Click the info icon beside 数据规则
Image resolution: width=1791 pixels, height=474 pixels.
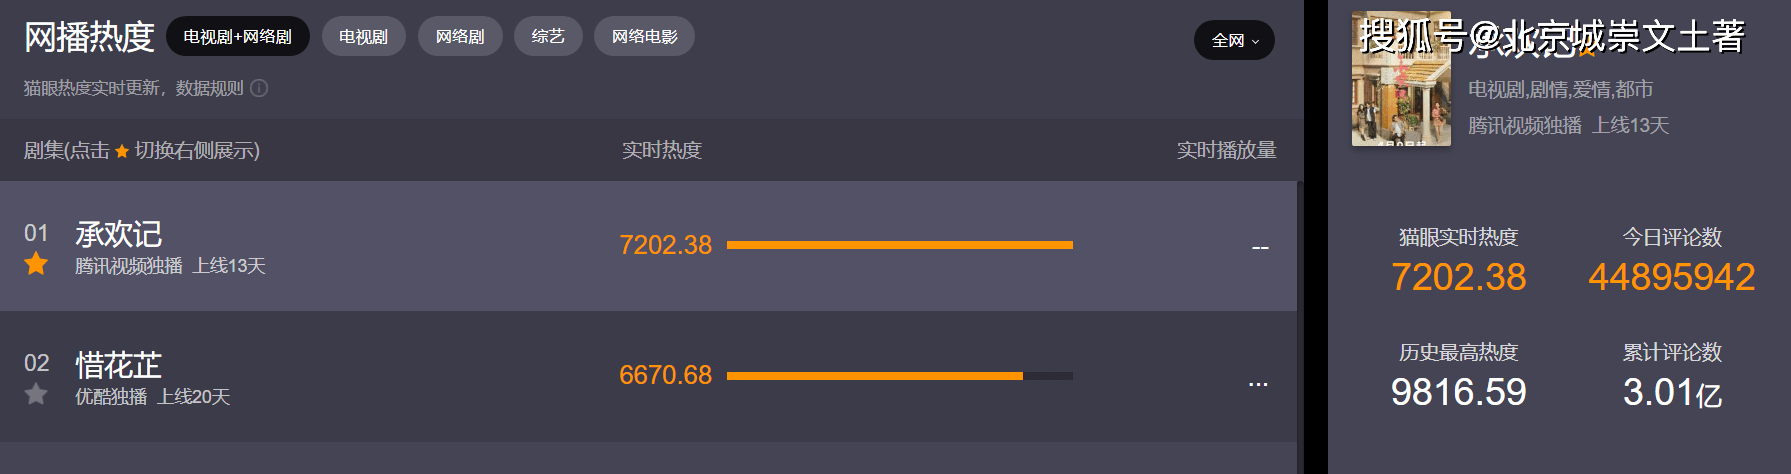(x=259, y=88)
